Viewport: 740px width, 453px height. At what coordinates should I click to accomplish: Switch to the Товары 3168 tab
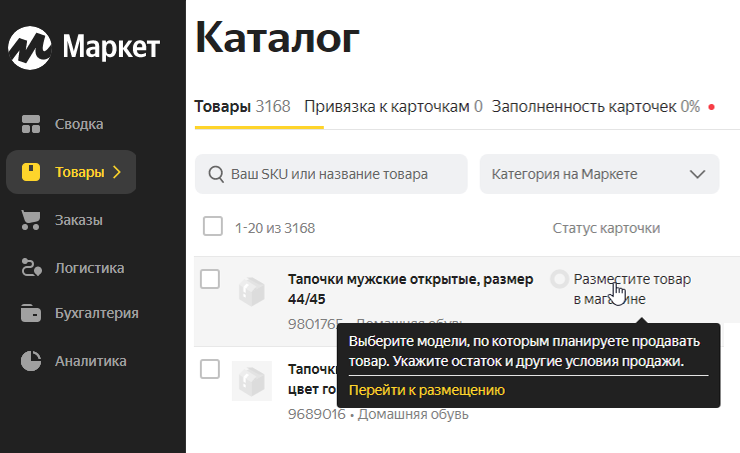coord(241,106)
